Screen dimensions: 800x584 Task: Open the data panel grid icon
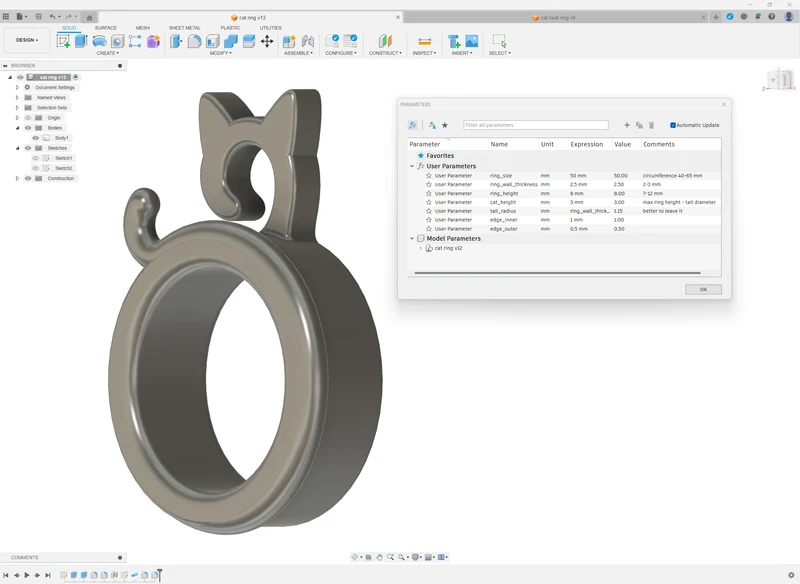pyautogui.click(x=6, y=16)
